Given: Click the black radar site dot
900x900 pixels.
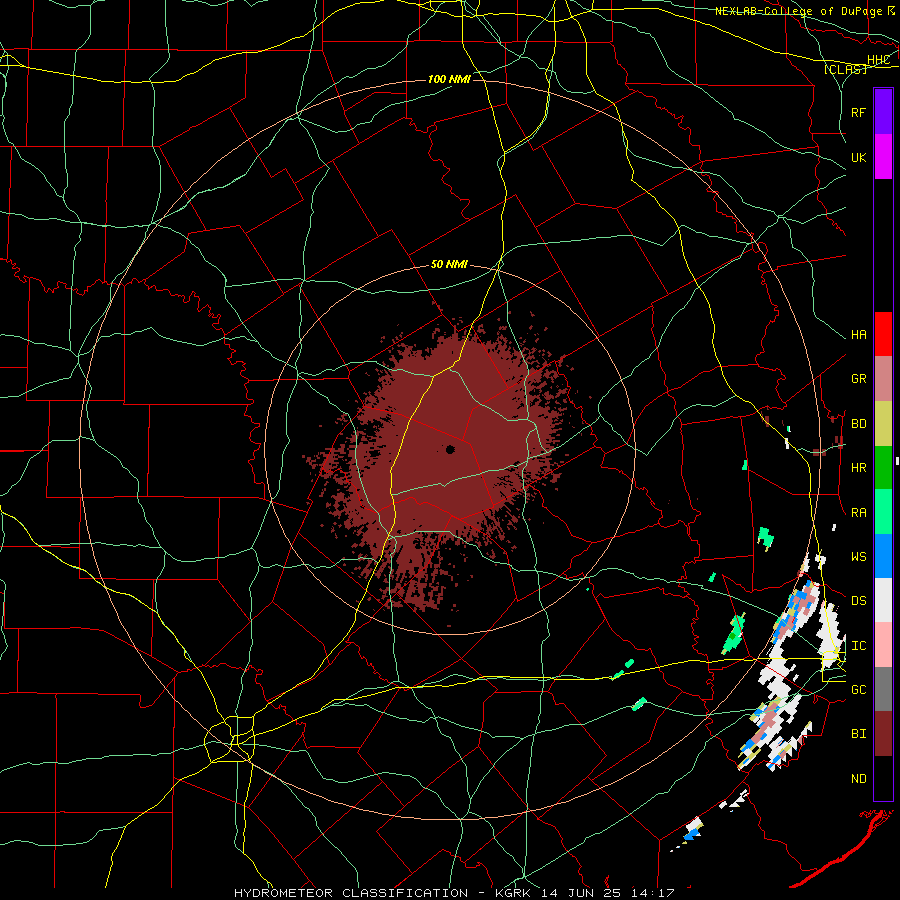Looking at the screenshot, I should pos(451,449).
